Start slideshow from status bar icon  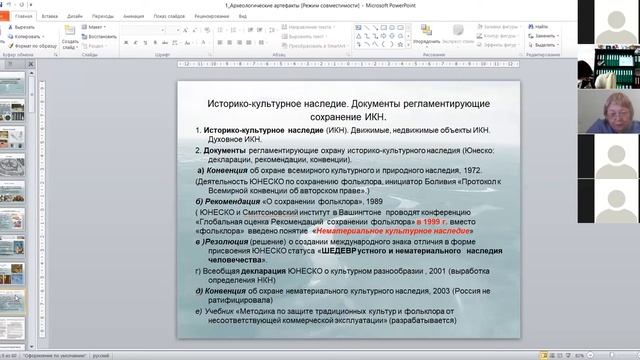point(568,356)
